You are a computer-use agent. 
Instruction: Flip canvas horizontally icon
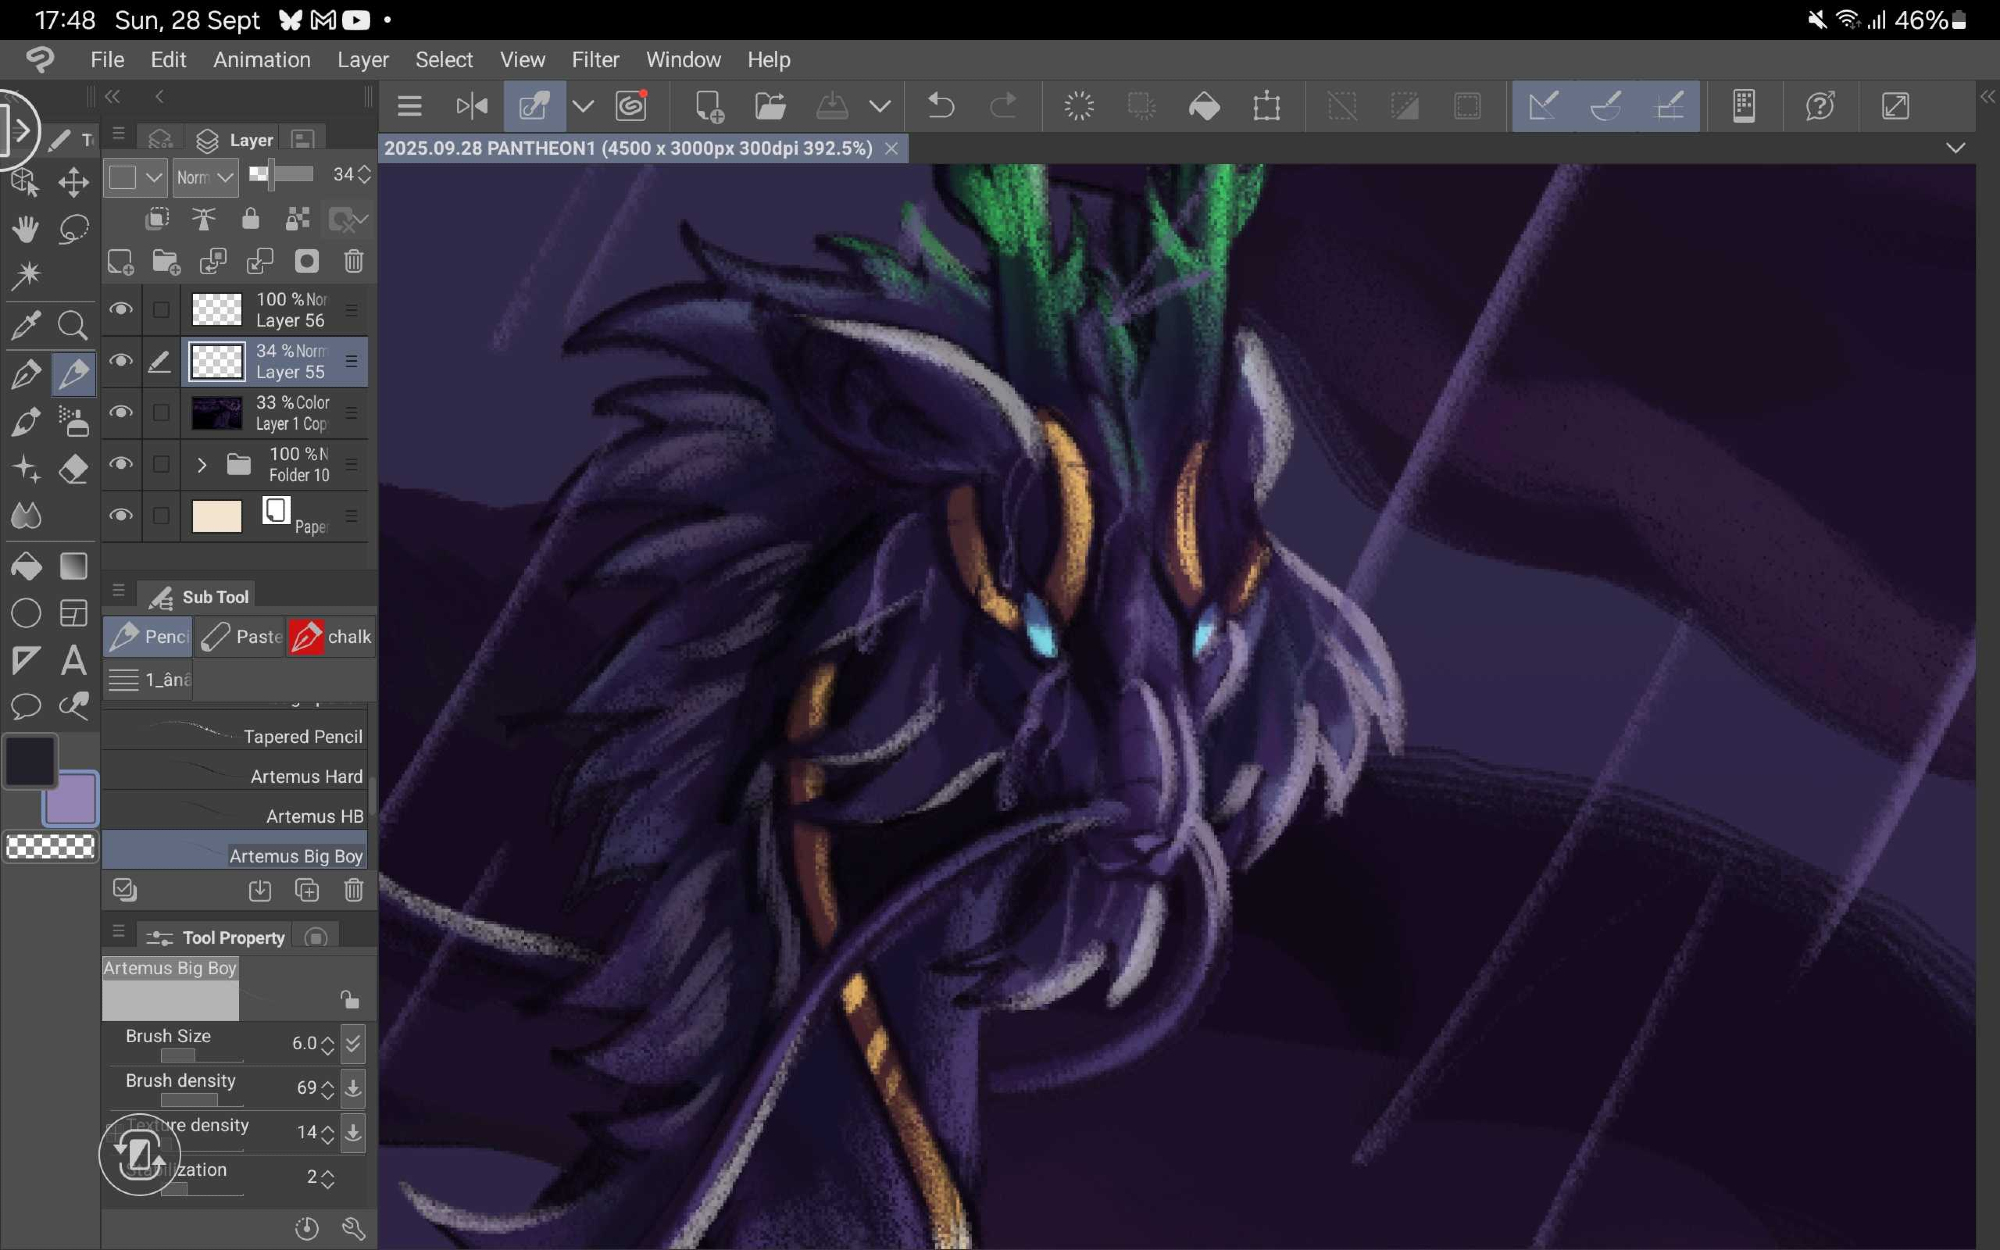click(471, 106)
